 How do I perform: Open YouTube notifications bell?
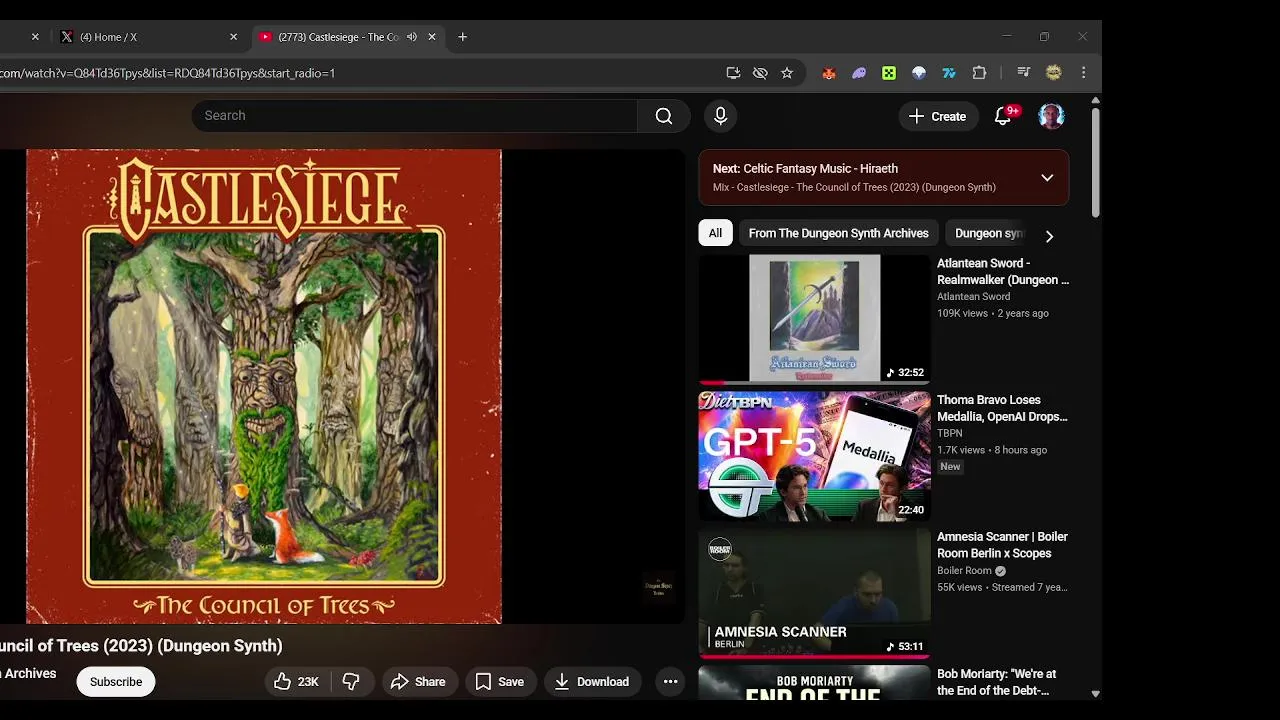coord(1003,116)
